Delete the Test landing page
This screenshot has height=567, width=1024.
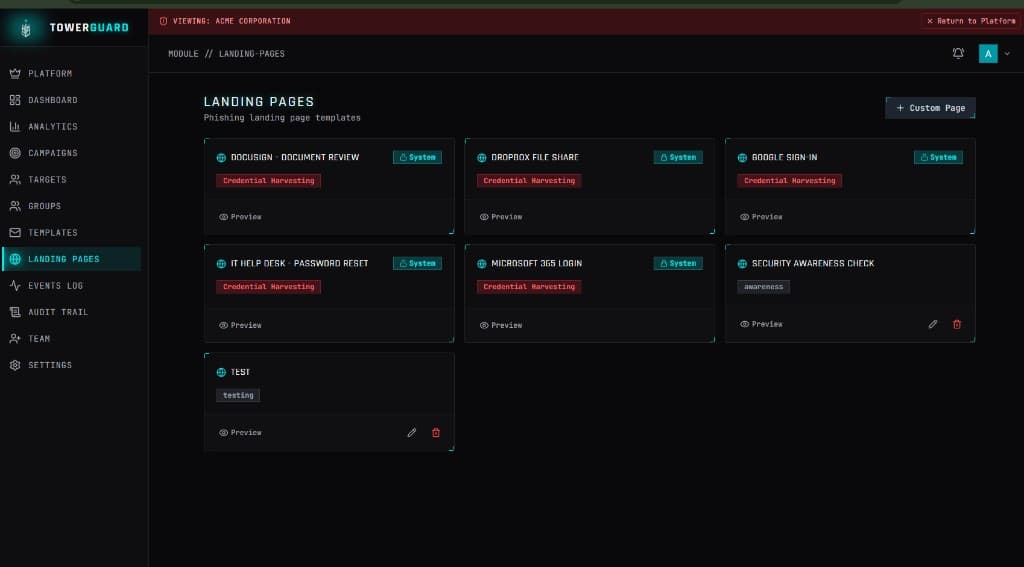click(436, 432)
